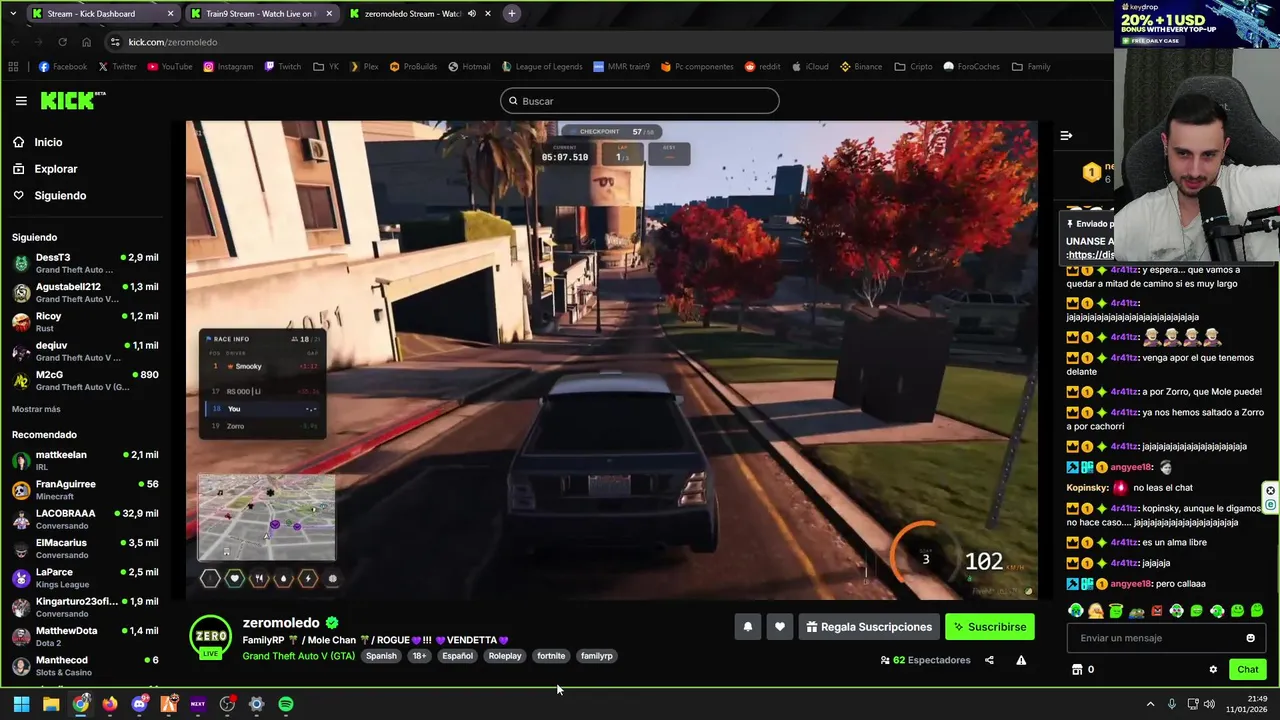Screen dimensions: 1280x720
Task: Click the share stream icon
Action: pos(989,660)
